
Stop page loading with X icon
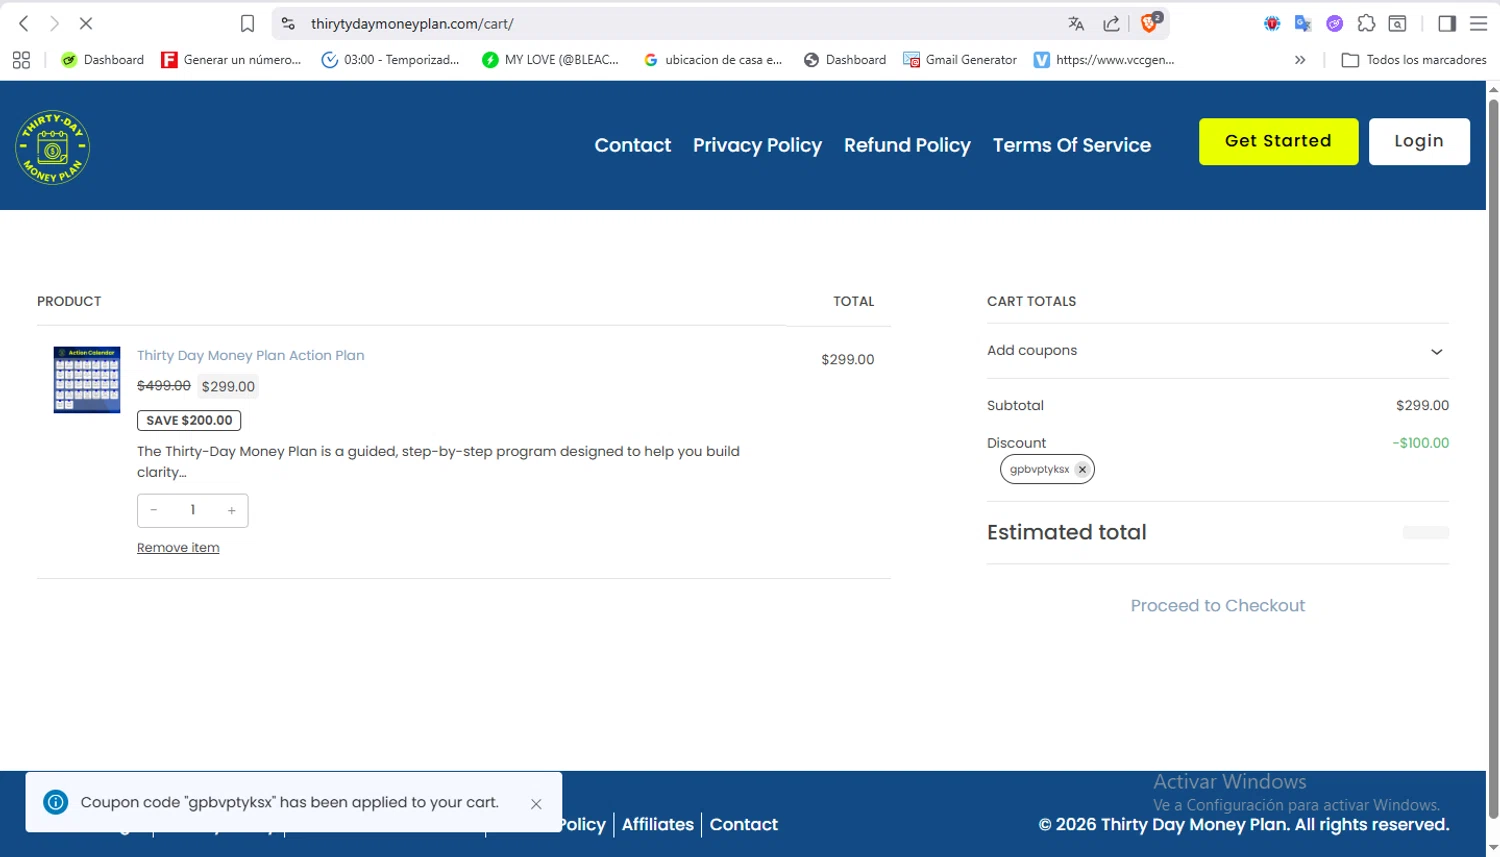click(86, 23)
